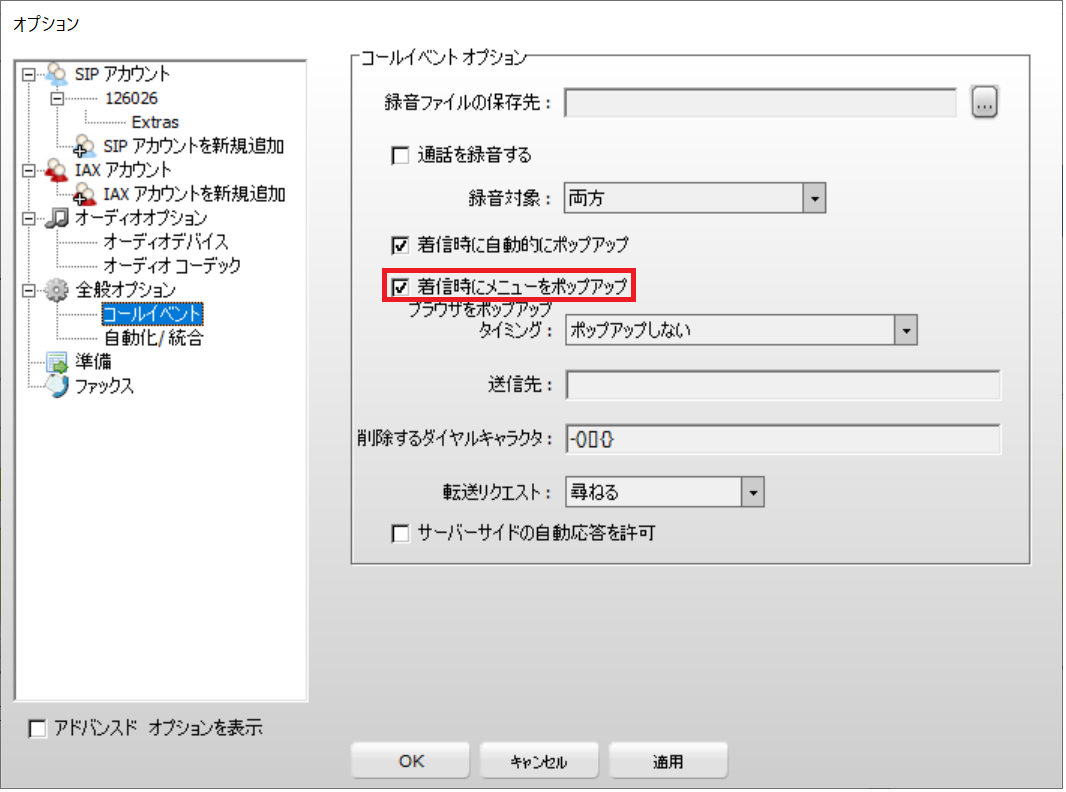The width and height of the screenshot is (1066, 792).
Task: Select オーディオデバイス in the tree
Action: click(166, 242)
